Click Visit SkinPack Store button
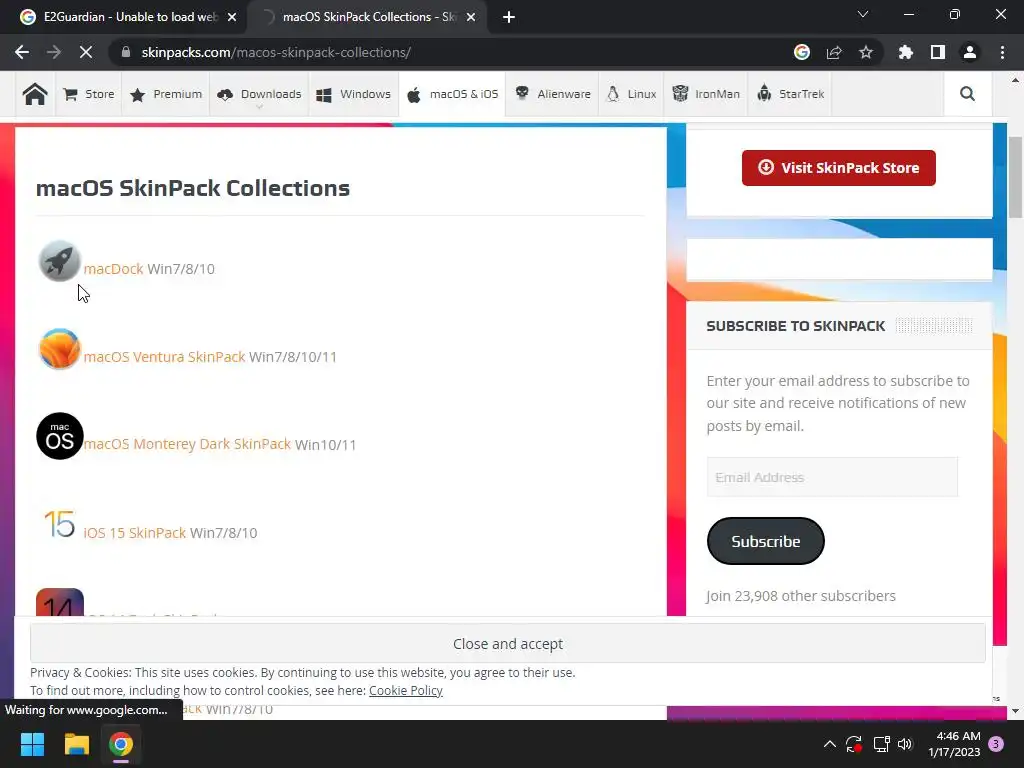Screen dimensions: 1024x768 (x=839, y=168)
